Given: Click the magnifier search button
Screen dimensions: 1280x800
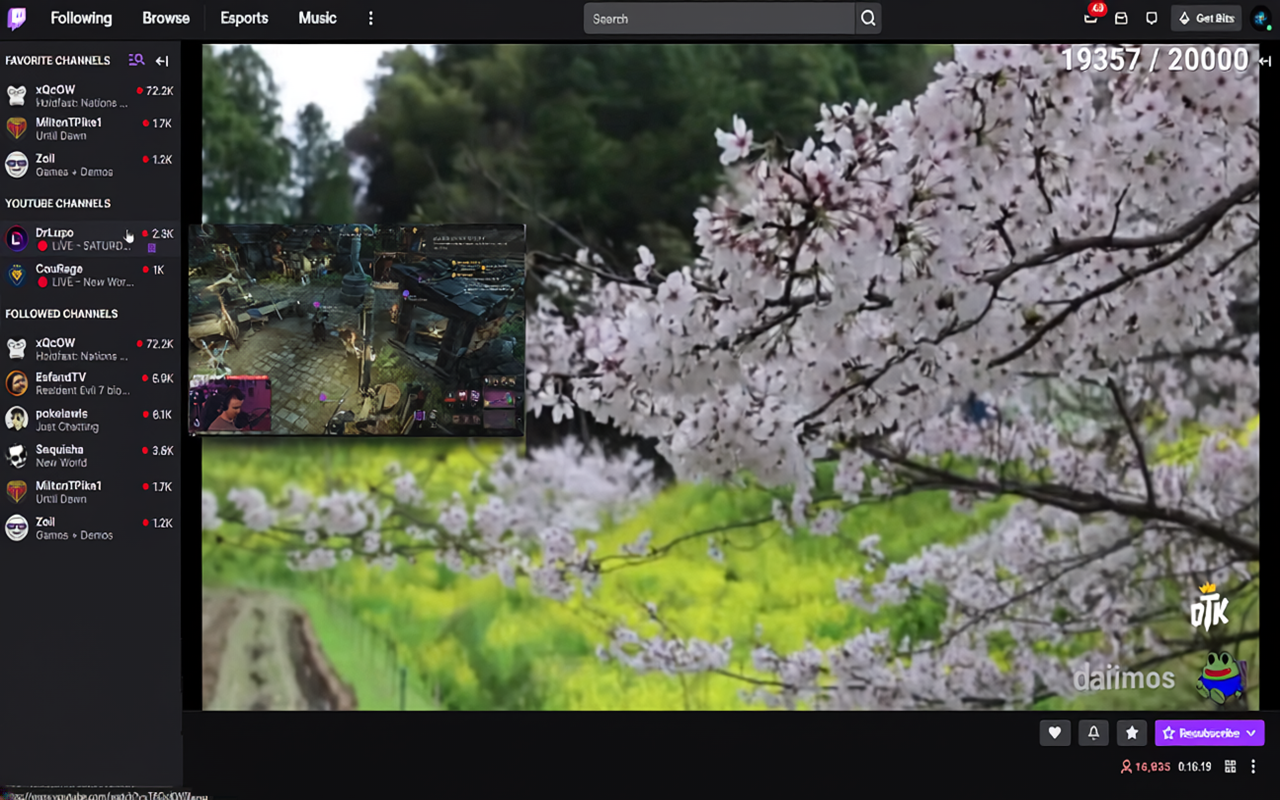Looking at the screenshot, I should click(868, 18).
